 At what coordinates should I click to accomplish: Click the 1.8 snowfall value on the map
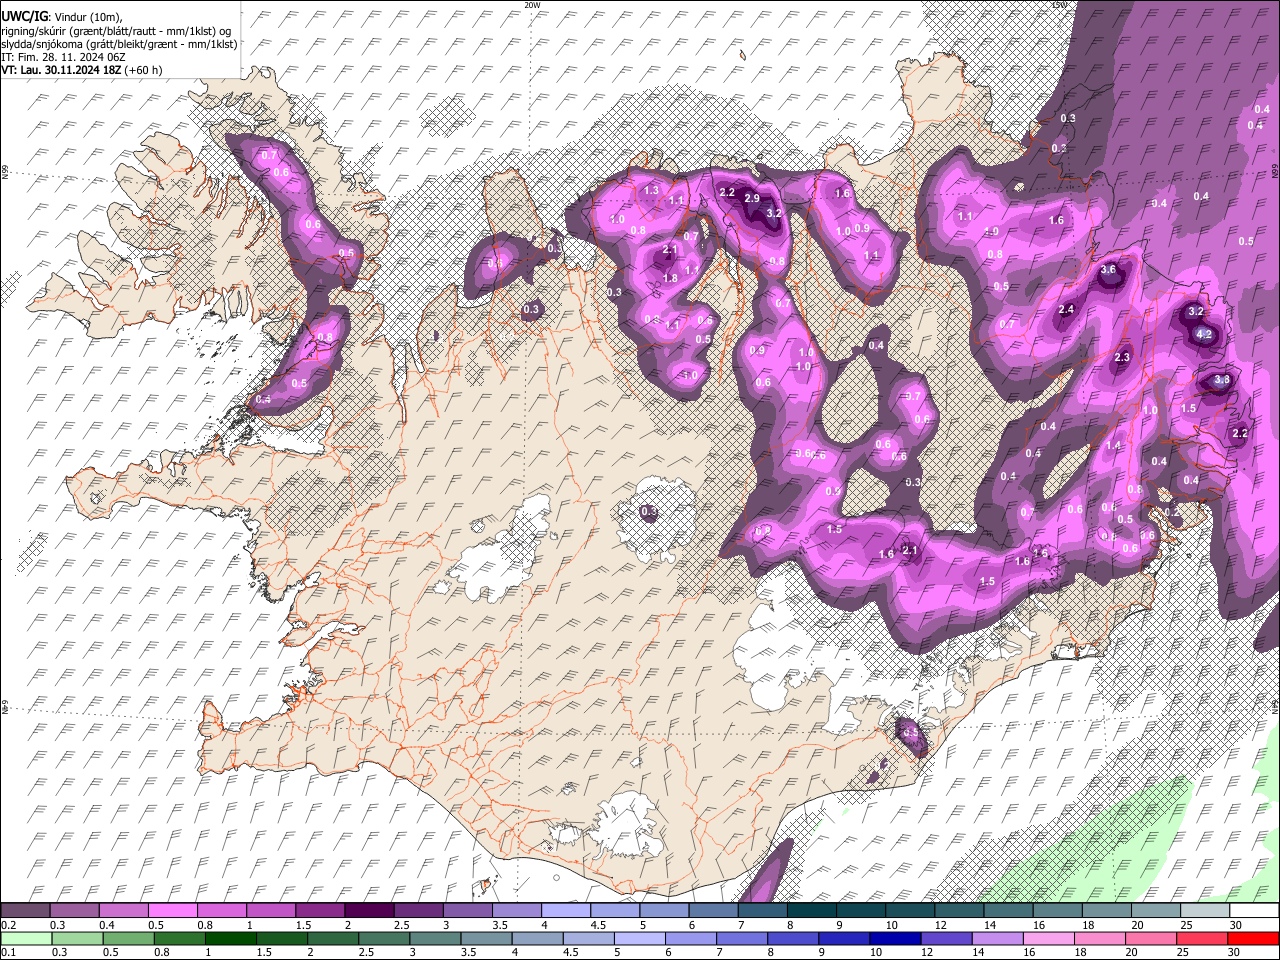coord(670,278)
